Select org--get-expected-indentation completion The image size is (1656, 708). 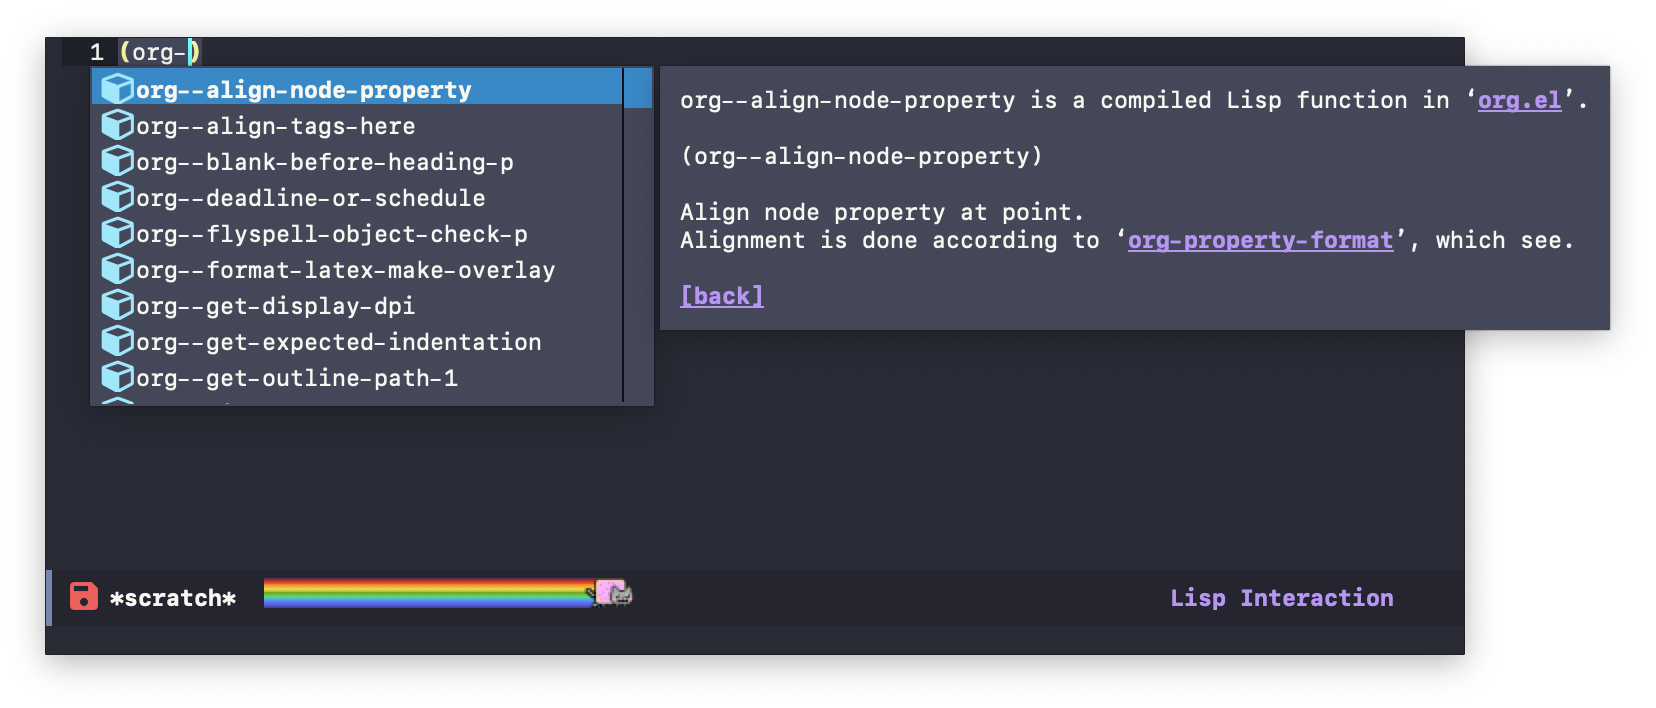click(x=338, y=342)
